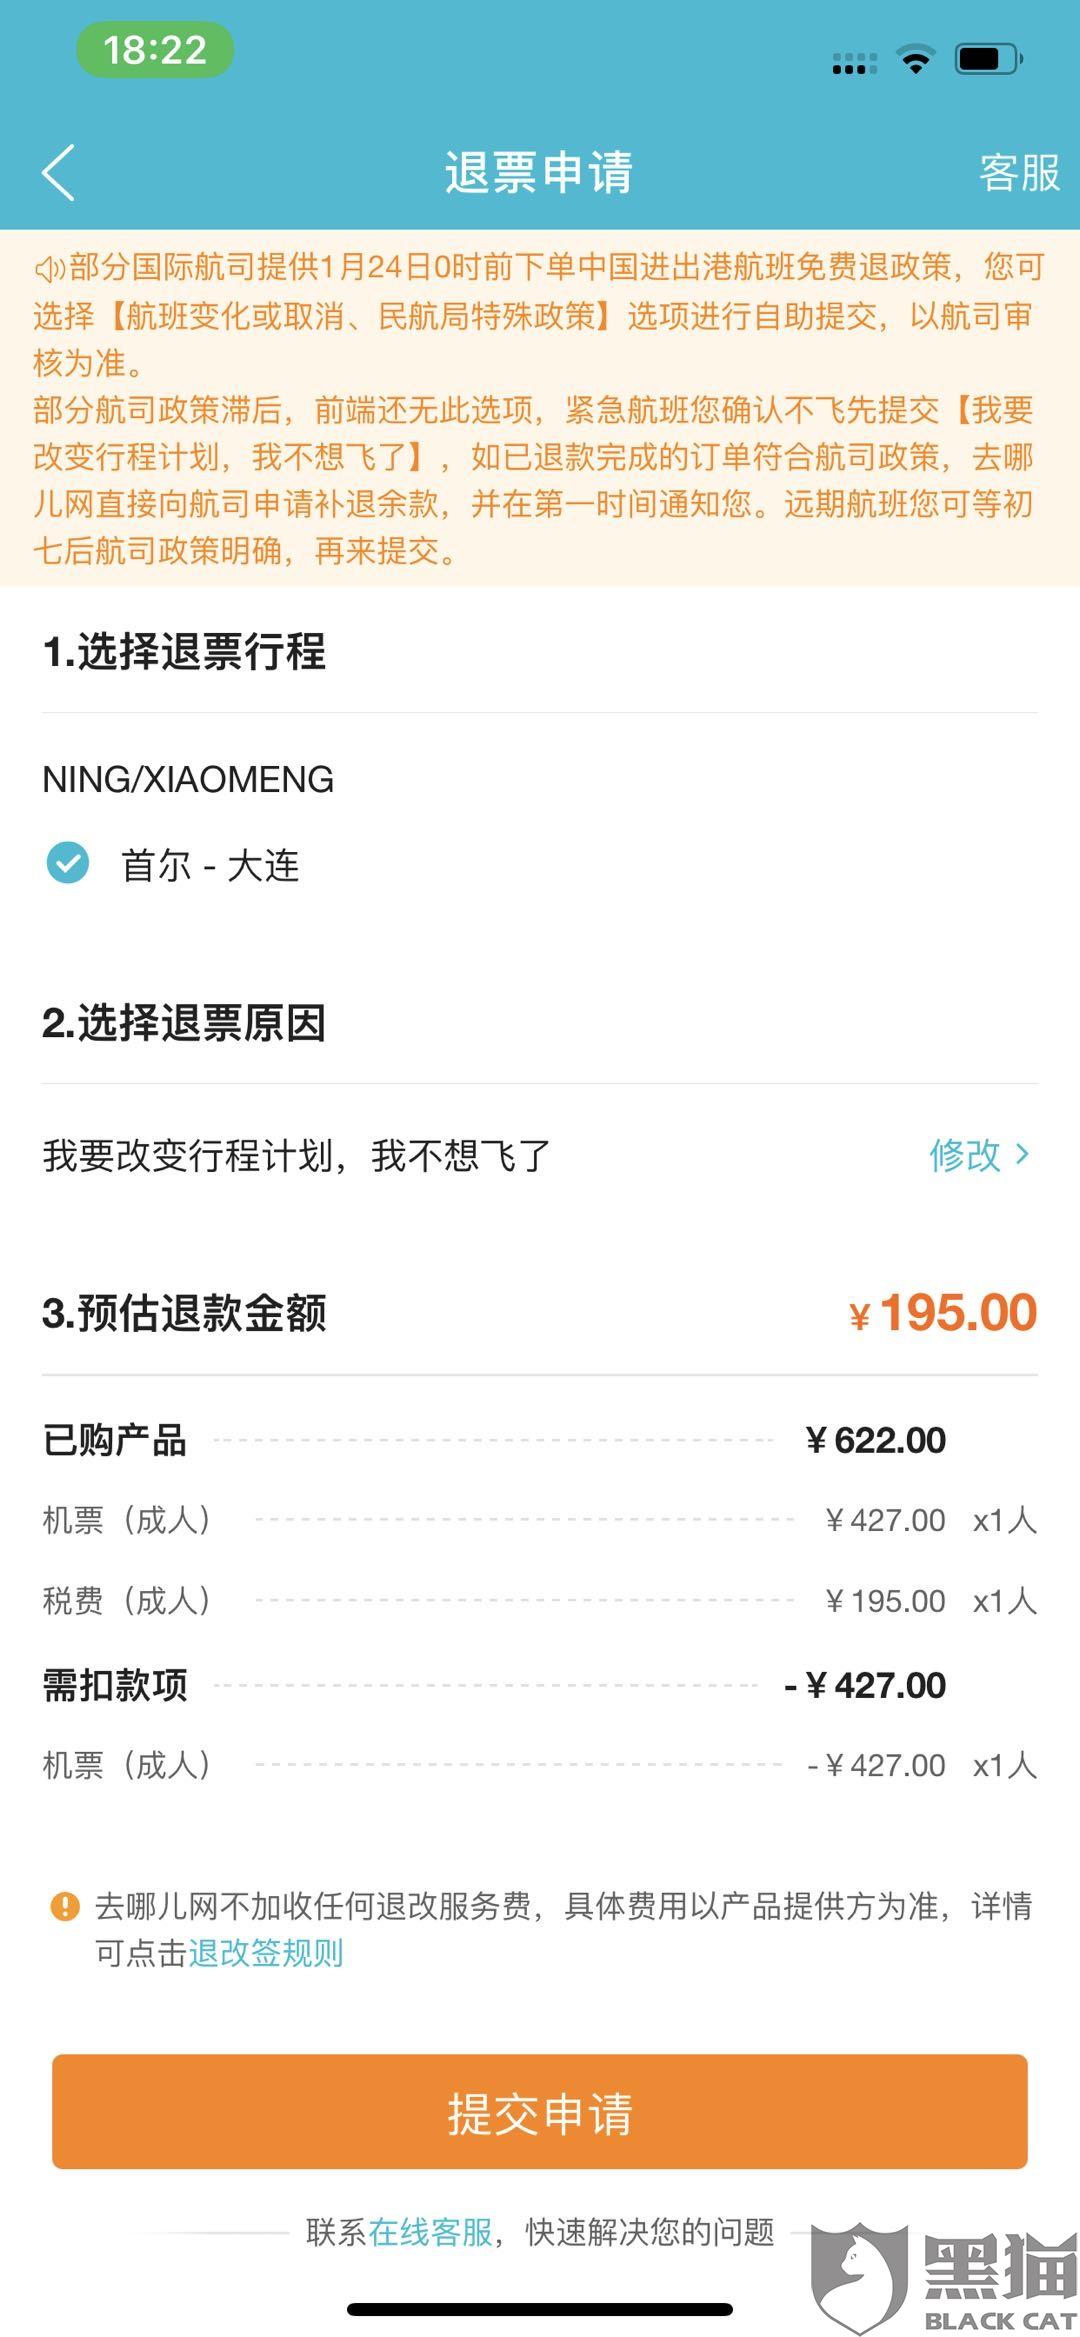Tap the green 18:22 time pill

155,50
